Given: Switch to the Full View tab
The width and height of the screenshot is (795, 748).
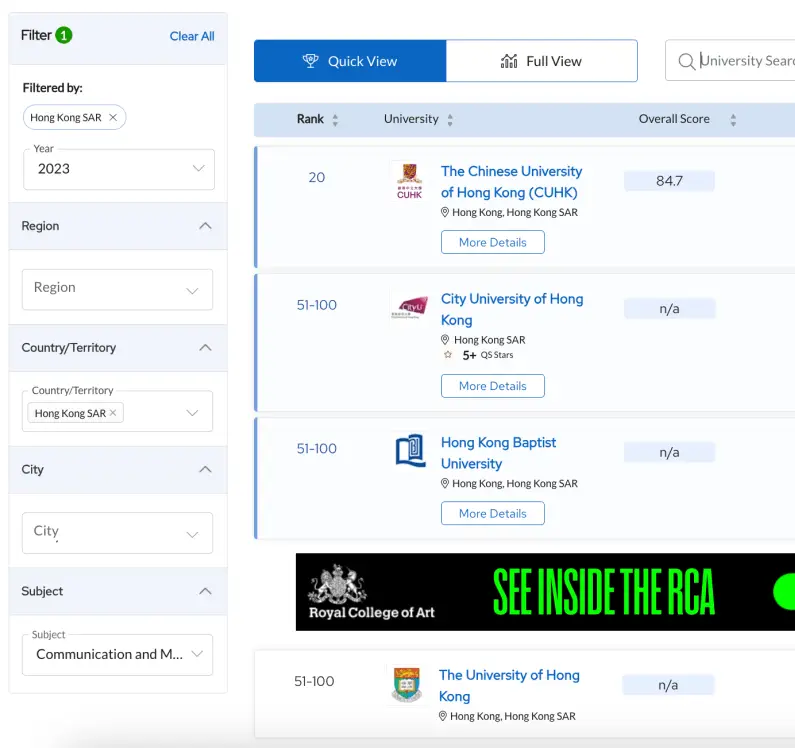Looking at the screenshot, I should [x=541, y=61].
